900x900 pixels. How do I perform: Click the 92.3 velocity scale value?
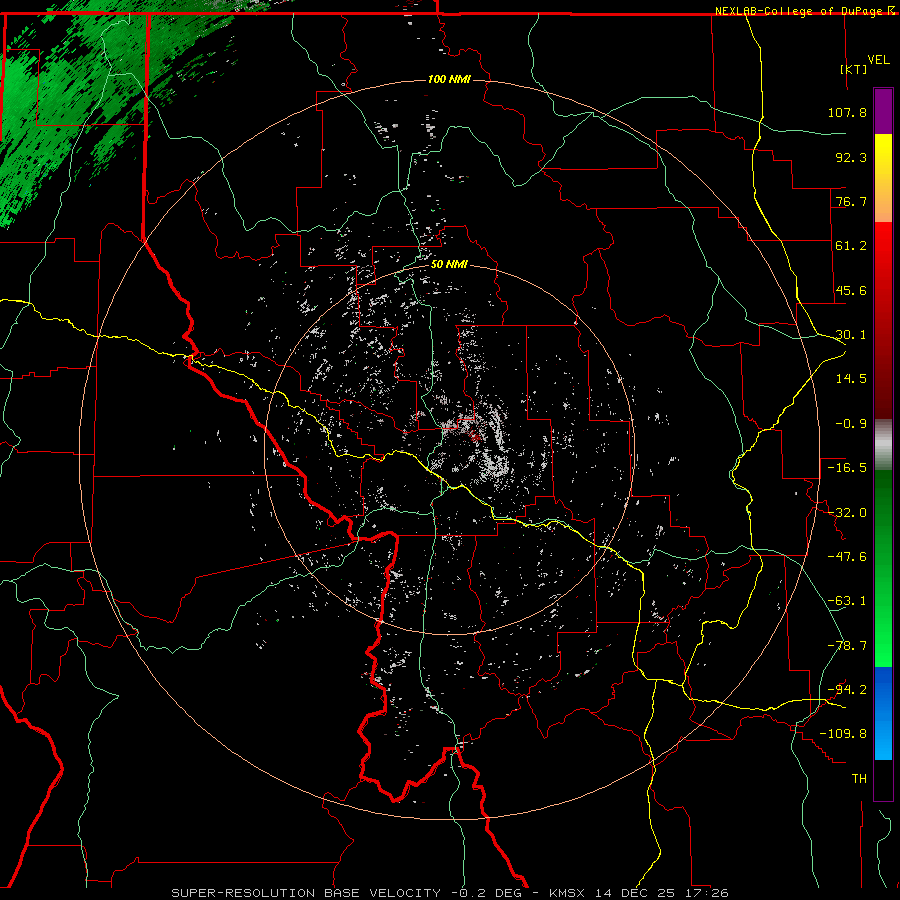(851, 157)
